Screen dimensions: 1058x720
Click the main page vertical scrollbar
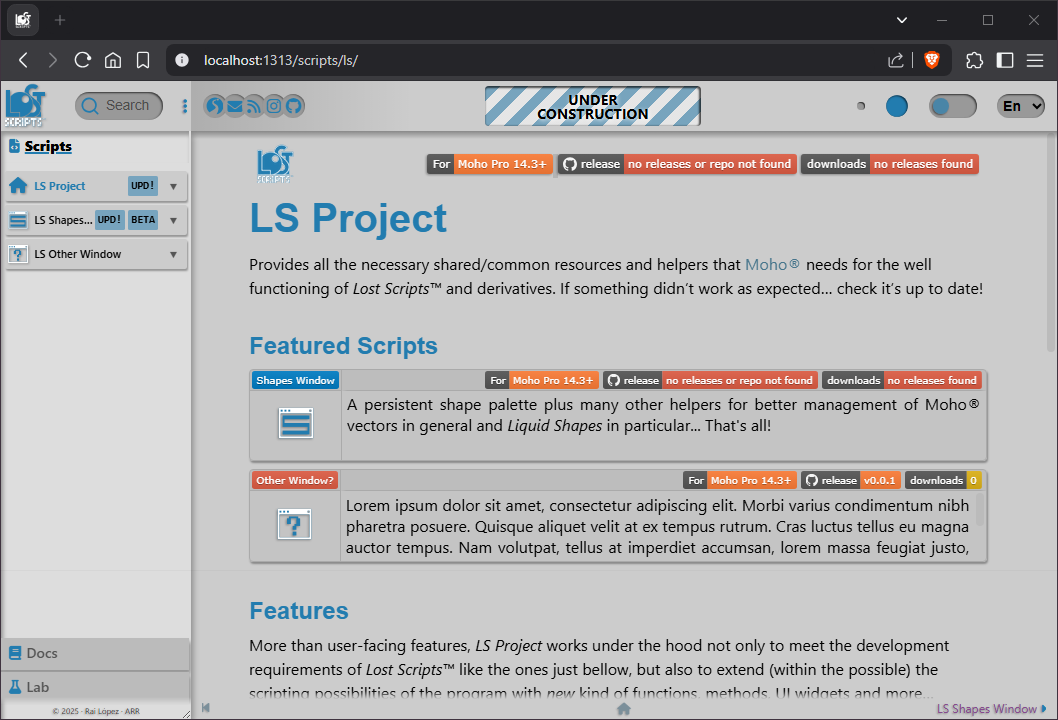(1051, 243)
